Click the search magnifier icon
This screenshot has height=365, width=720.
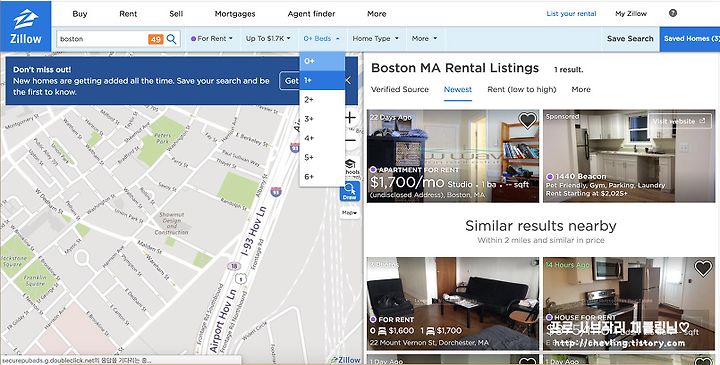[x=172, y=39]
